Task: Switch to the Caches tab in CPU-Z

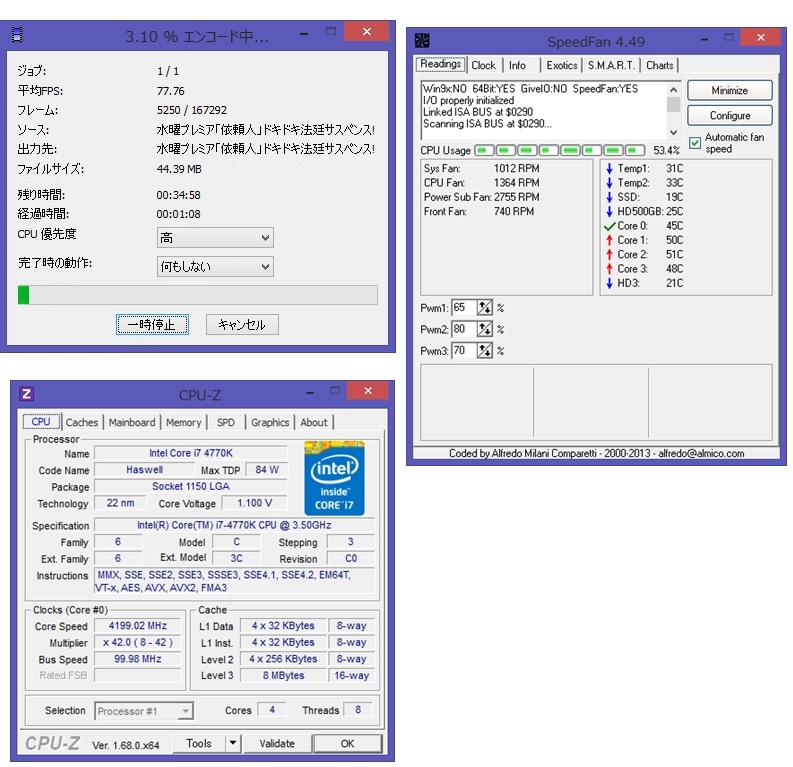Action: tap(81, 422)
